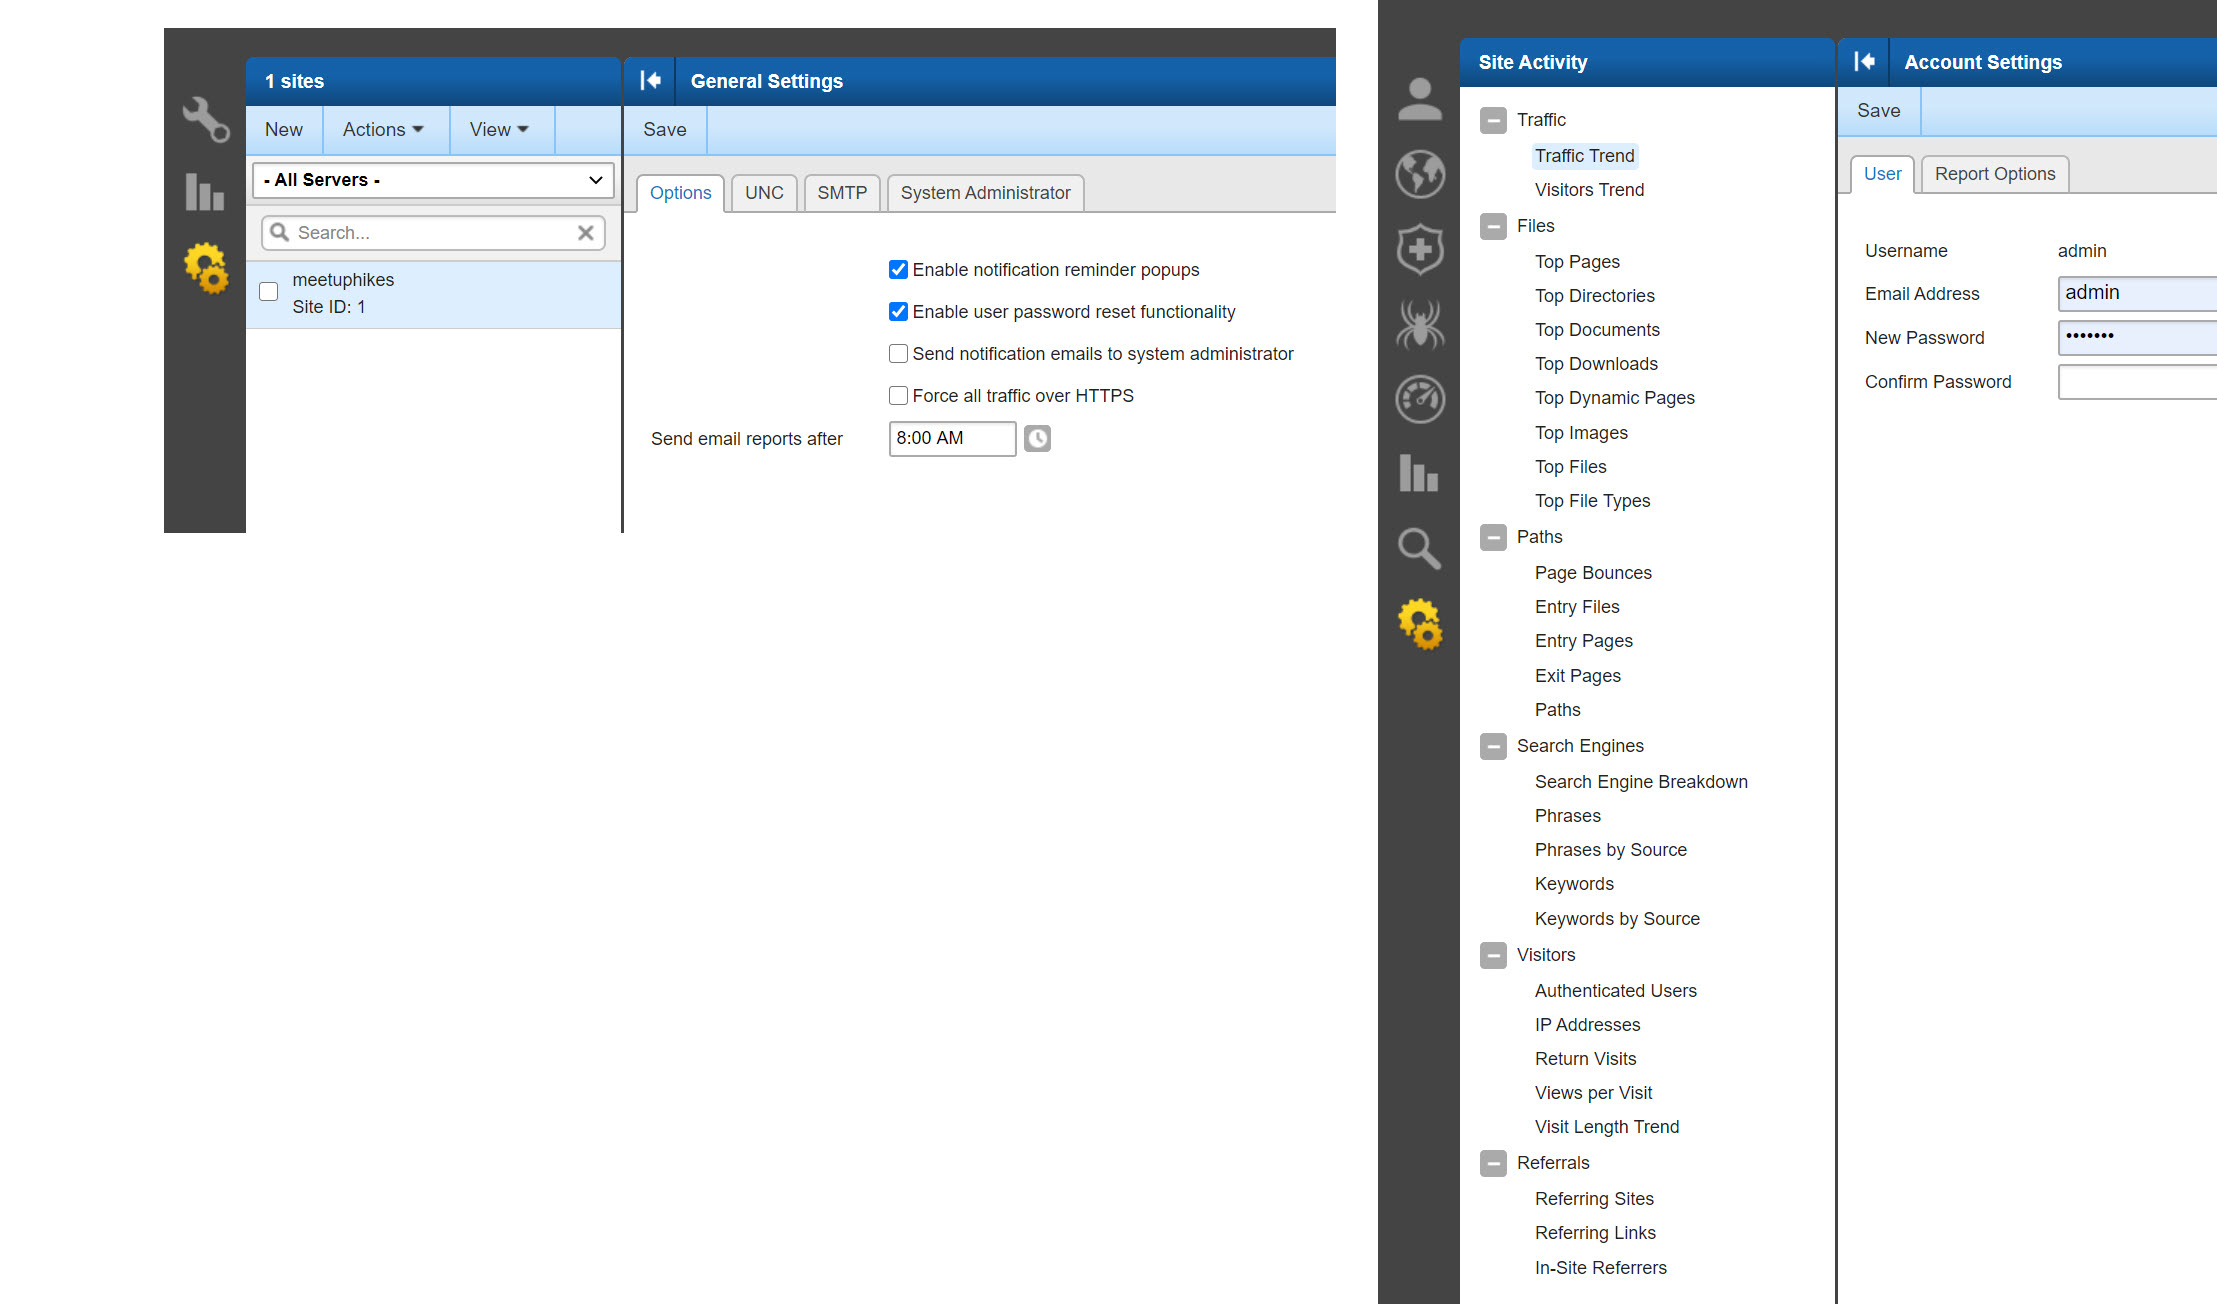
Task: Click the Confirm Password input field
Action: (x=2136, y=382)
